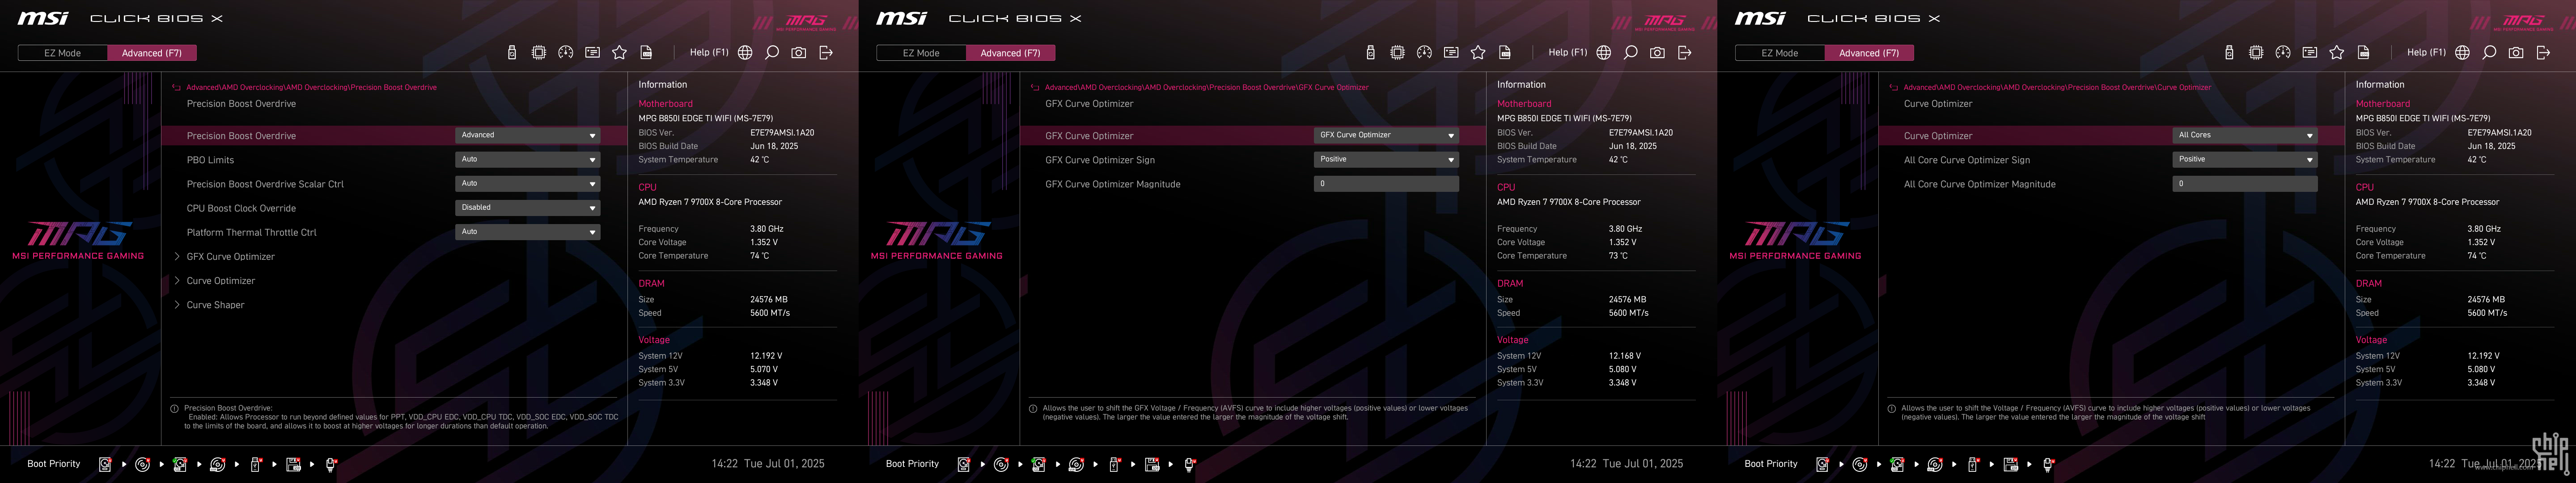
Task: Select optical disc boot device in left screen
Action: click(142, 464)
